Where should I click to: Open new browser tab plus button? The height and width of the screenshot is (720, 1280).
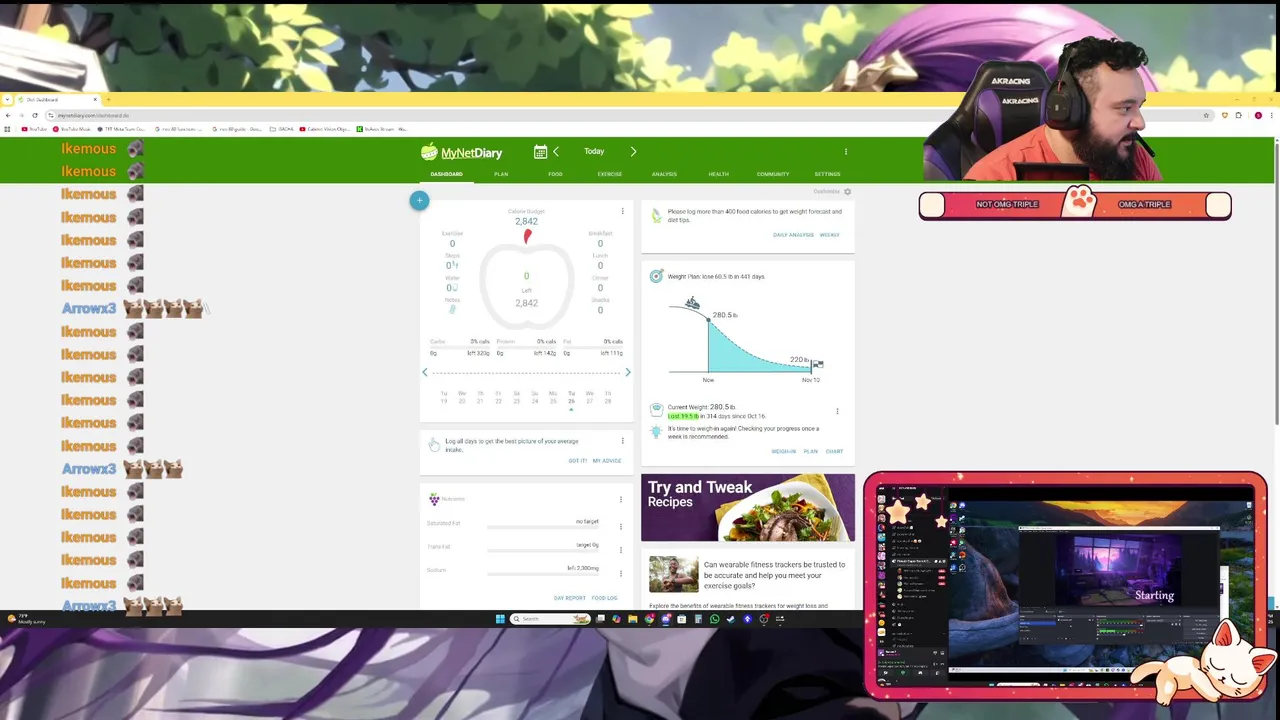108,99
